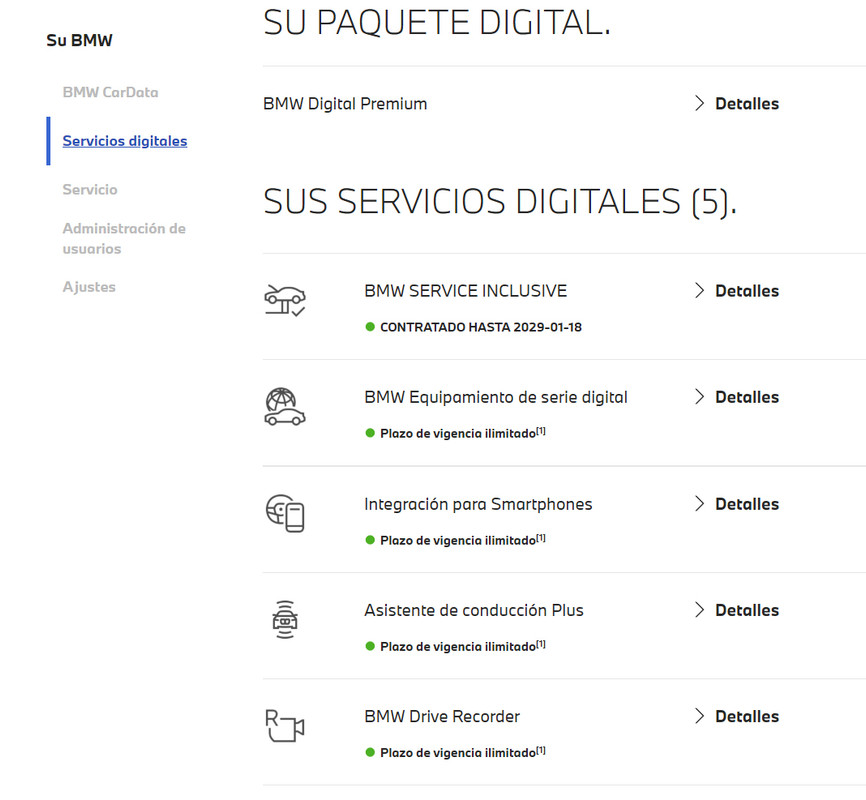Click the CONTRATADO HASTA 2029-01-18 status text
The height and width of the screenshot is (800, 866).
481,327
